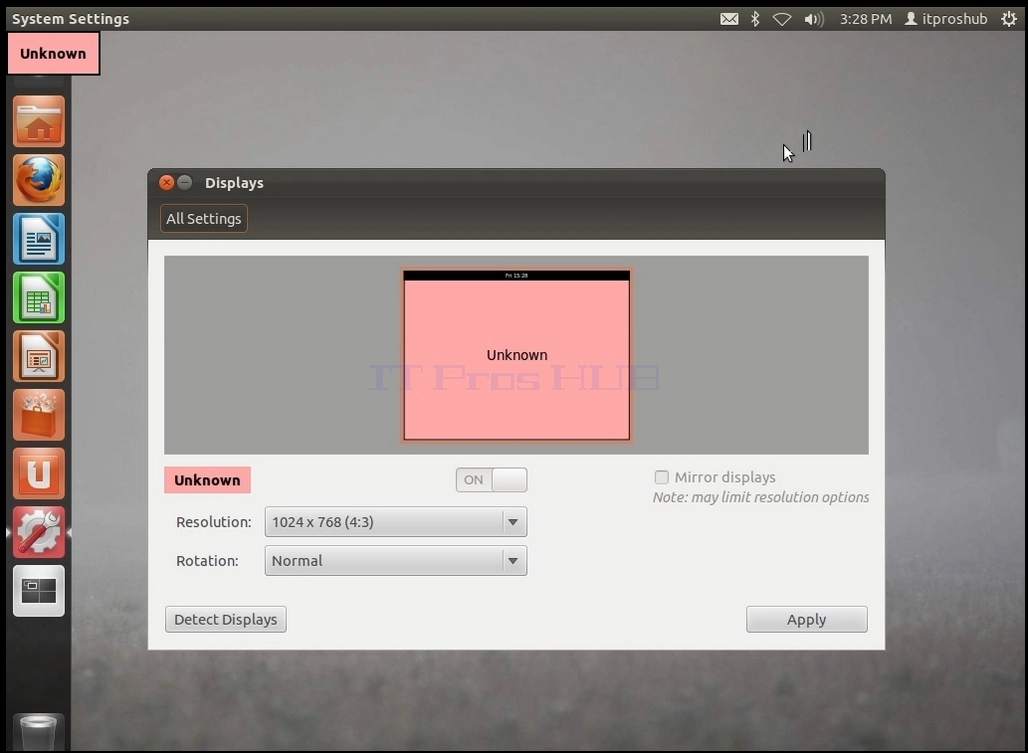The height and width of the screenshot is (753, 1028).
Task: Expand the Rotation dropdown
Action: pyautogui.click(x=395, y=561)
